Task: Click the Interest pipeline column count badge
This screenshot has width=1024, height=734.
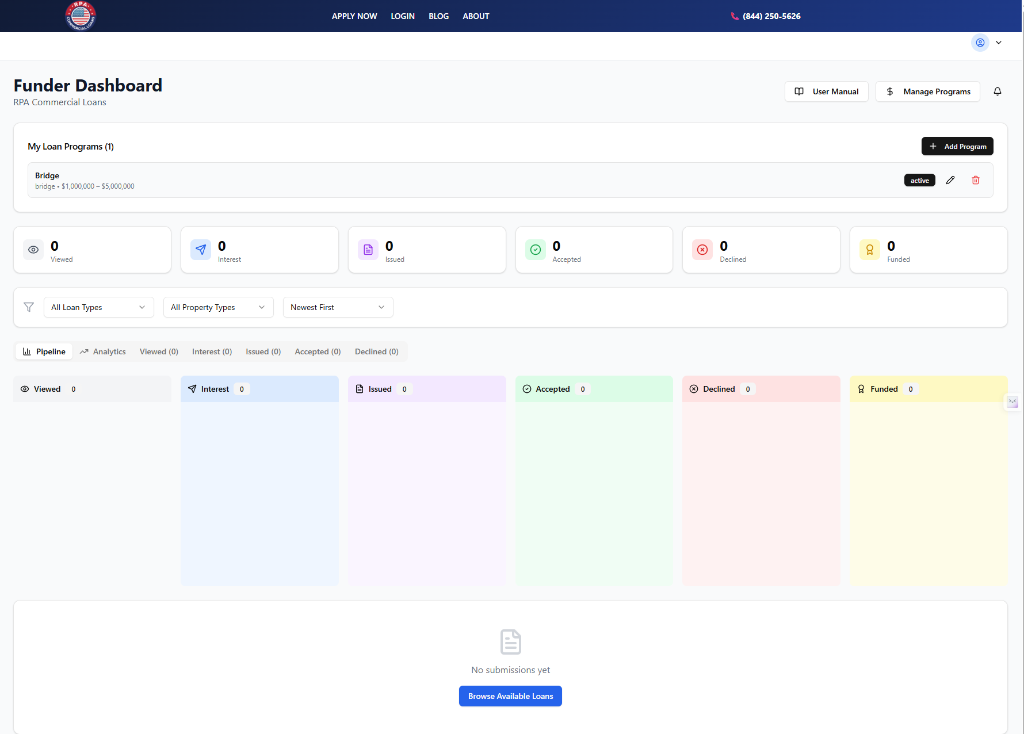Action: click(242, 389)
